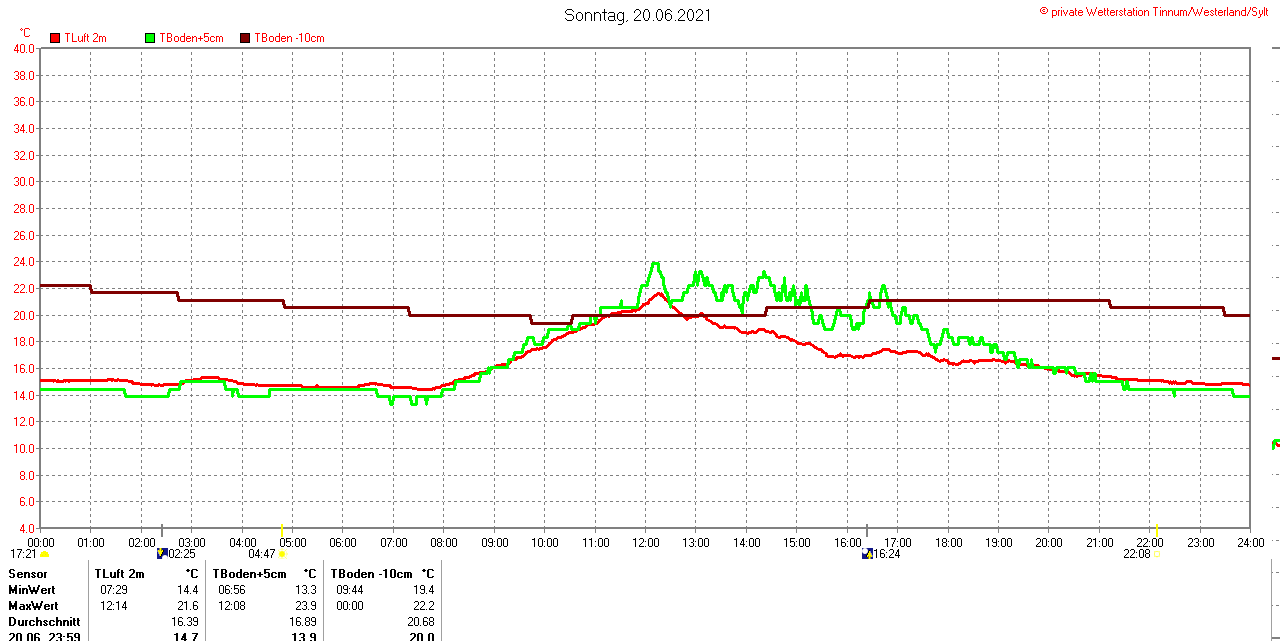Click the chart title Sonntag, 20.06.2021

(x=638, y=15)
